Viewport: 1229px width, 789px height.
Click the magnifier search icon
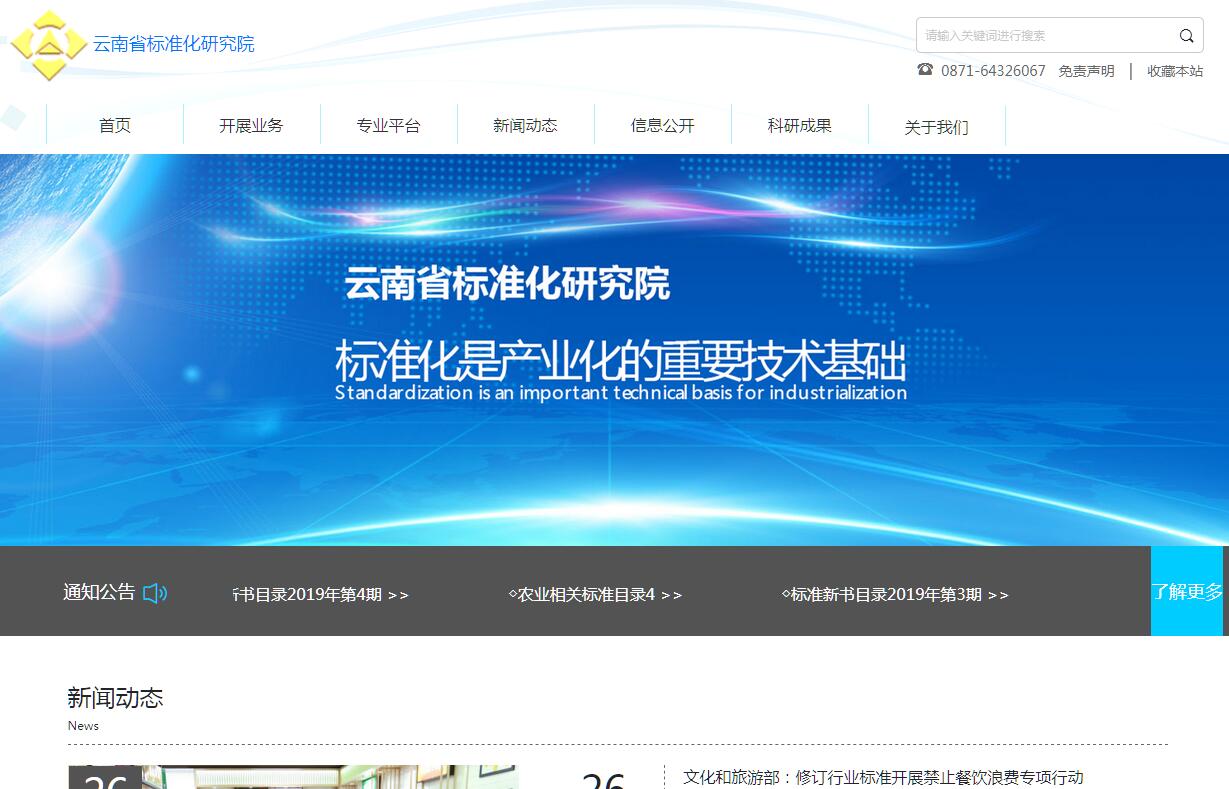[1186, 36]
